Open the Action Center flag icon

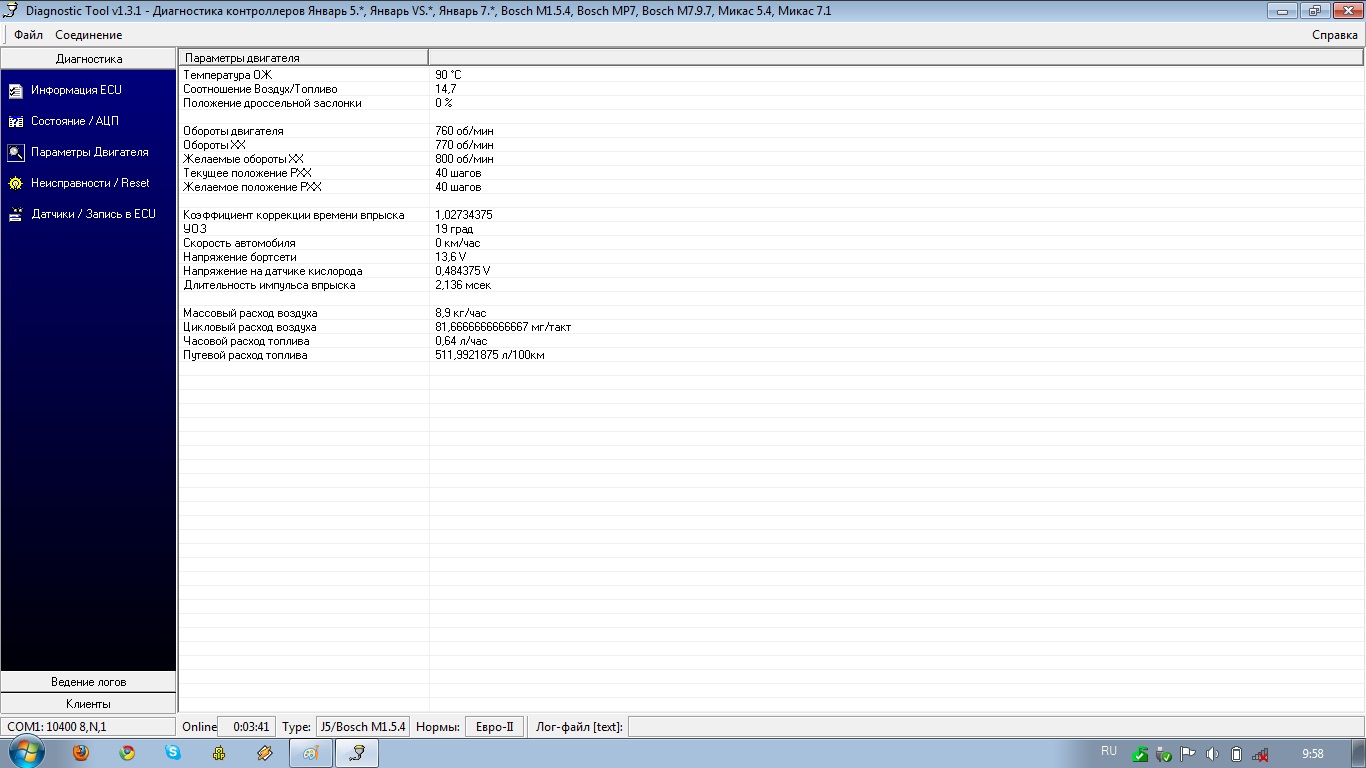click(1188, 754)
